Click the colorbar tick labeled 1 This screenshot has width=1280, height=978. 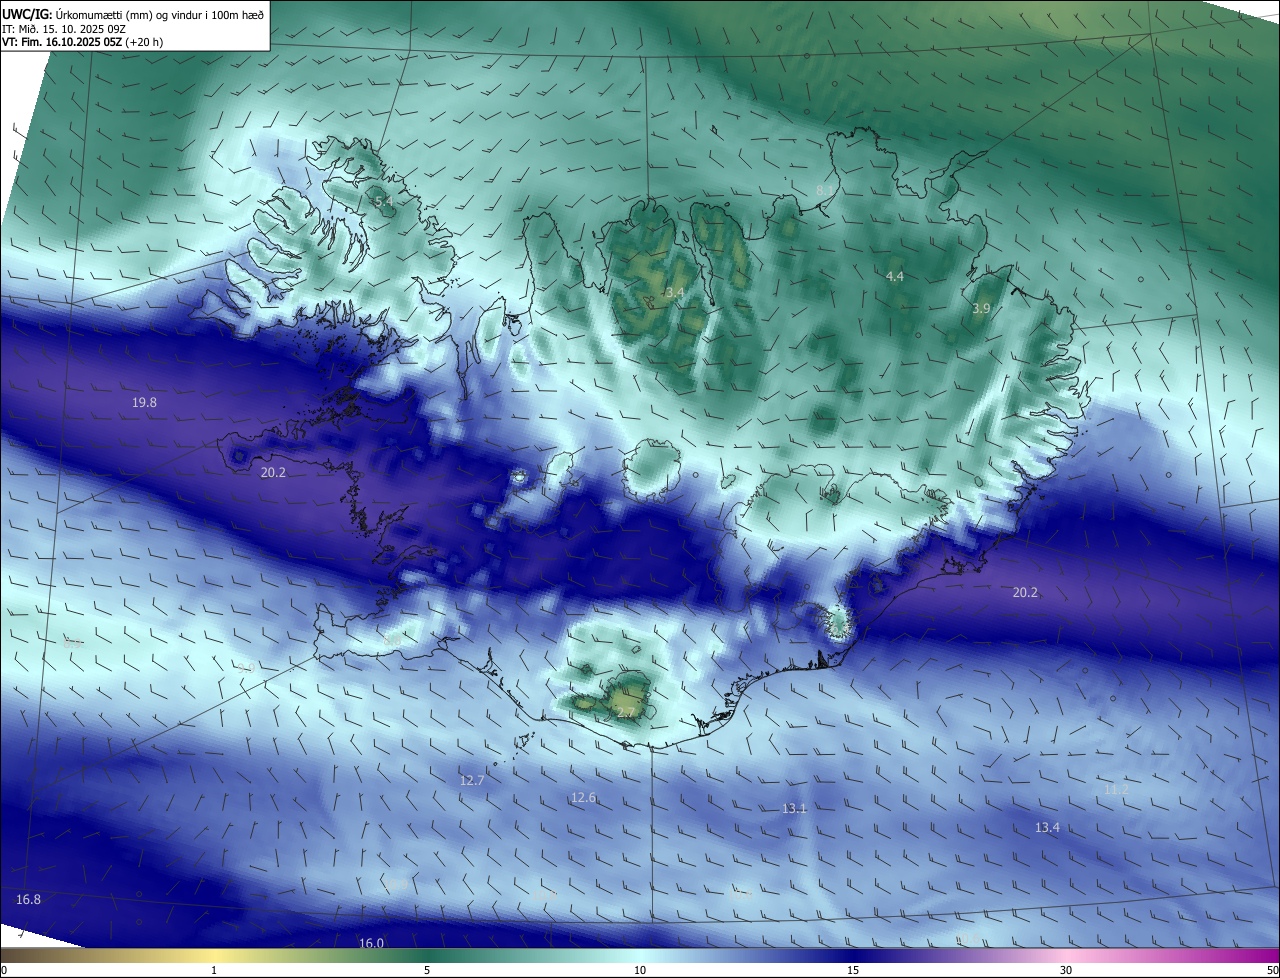(214, 970)
